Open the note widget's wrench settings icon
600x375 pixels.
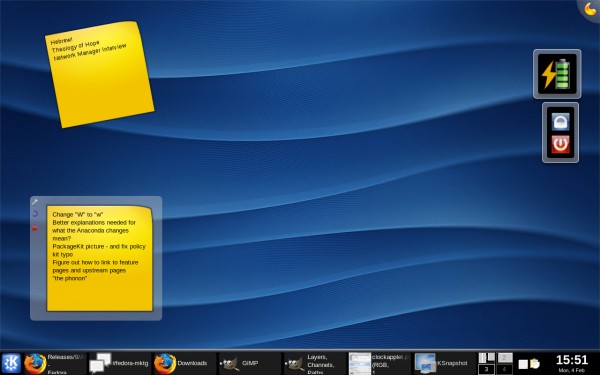click(x=35, y=202)
